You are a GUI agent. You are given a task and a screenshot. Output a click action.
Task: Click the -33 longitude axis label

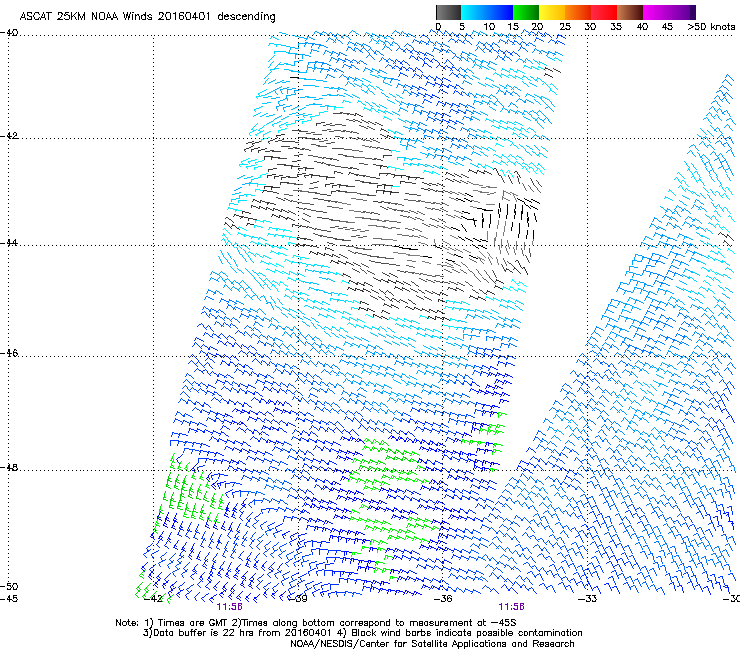tap(587, 599)
